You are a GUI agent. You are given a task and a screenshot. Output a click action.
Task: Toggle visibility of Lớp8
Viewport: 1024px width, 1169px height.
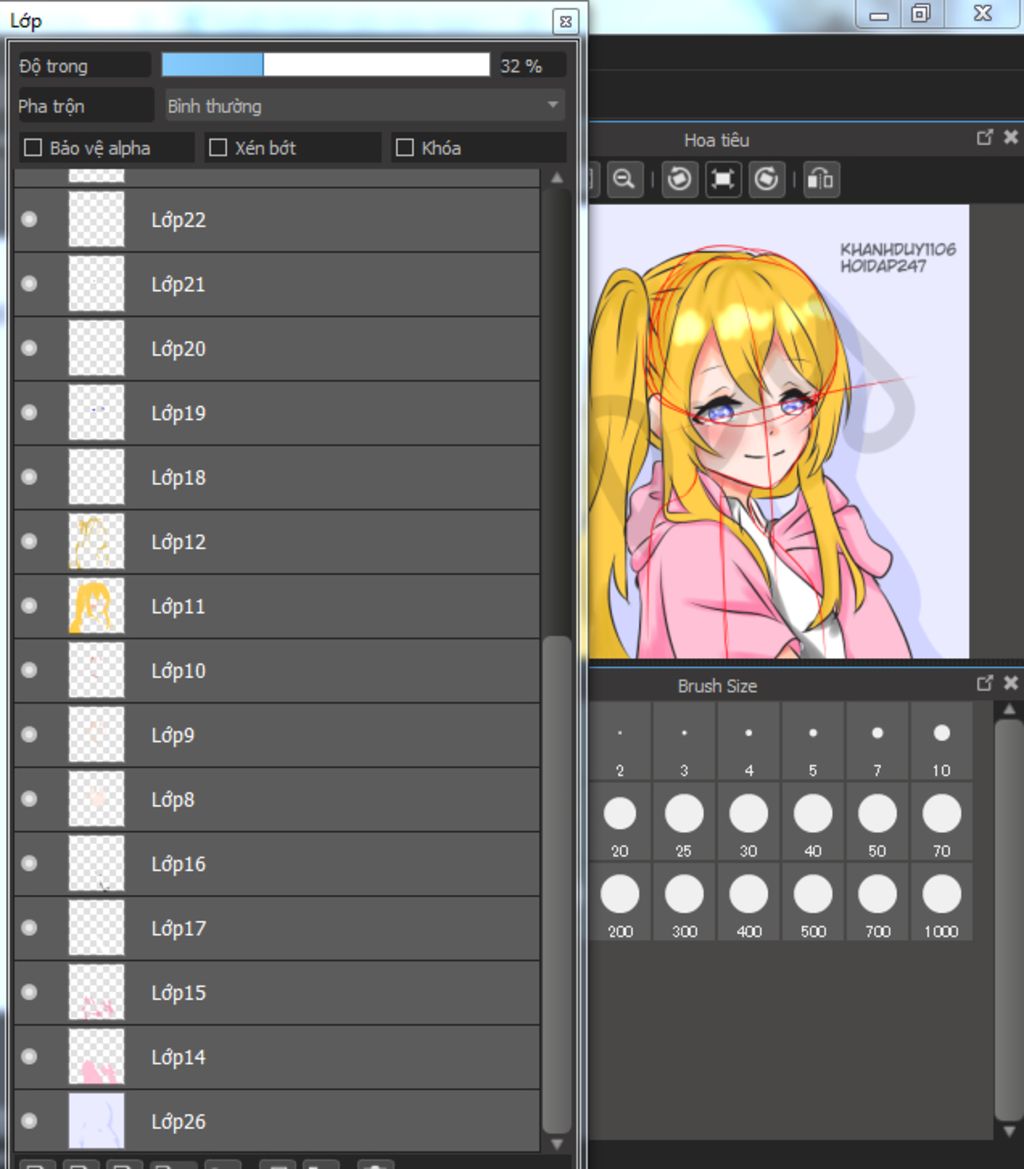point(29,799)
